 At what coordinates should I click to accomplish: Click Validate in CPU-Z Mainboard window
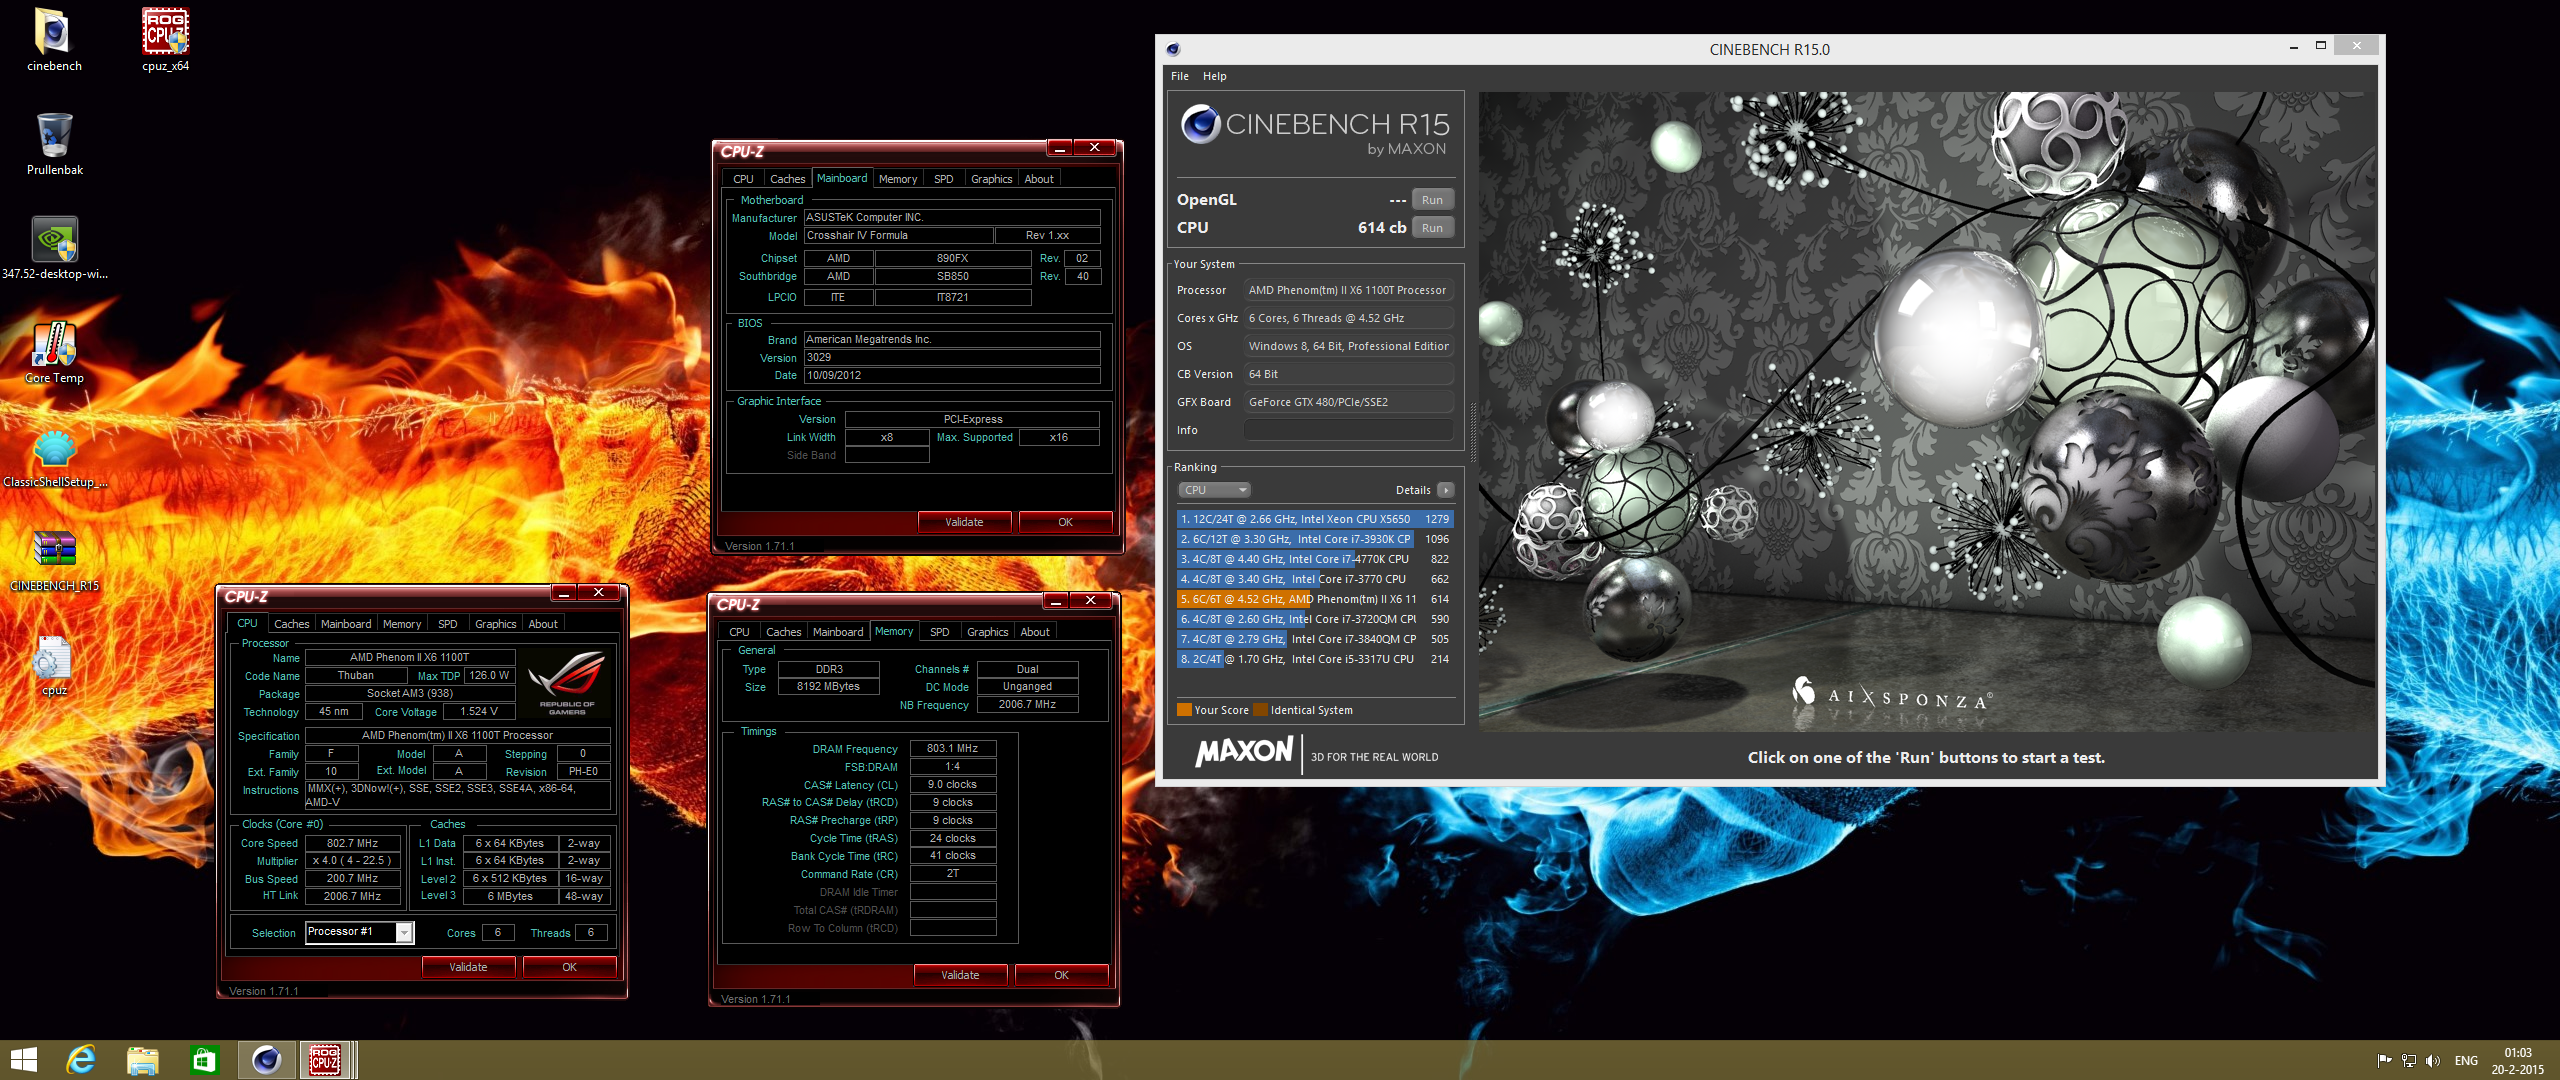[x=964, y=522]
